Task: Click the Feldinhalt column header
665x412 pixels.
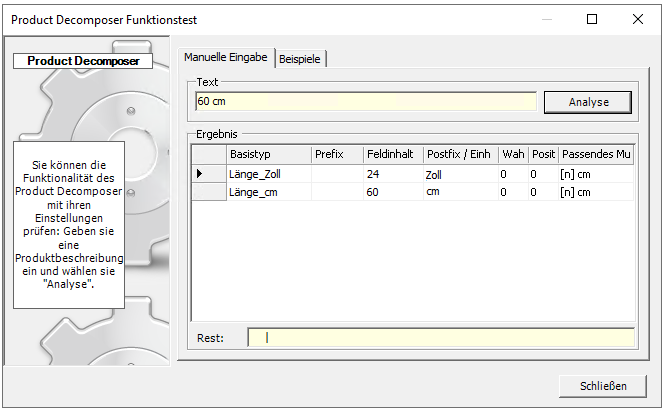Action: (x=394, y=154)
